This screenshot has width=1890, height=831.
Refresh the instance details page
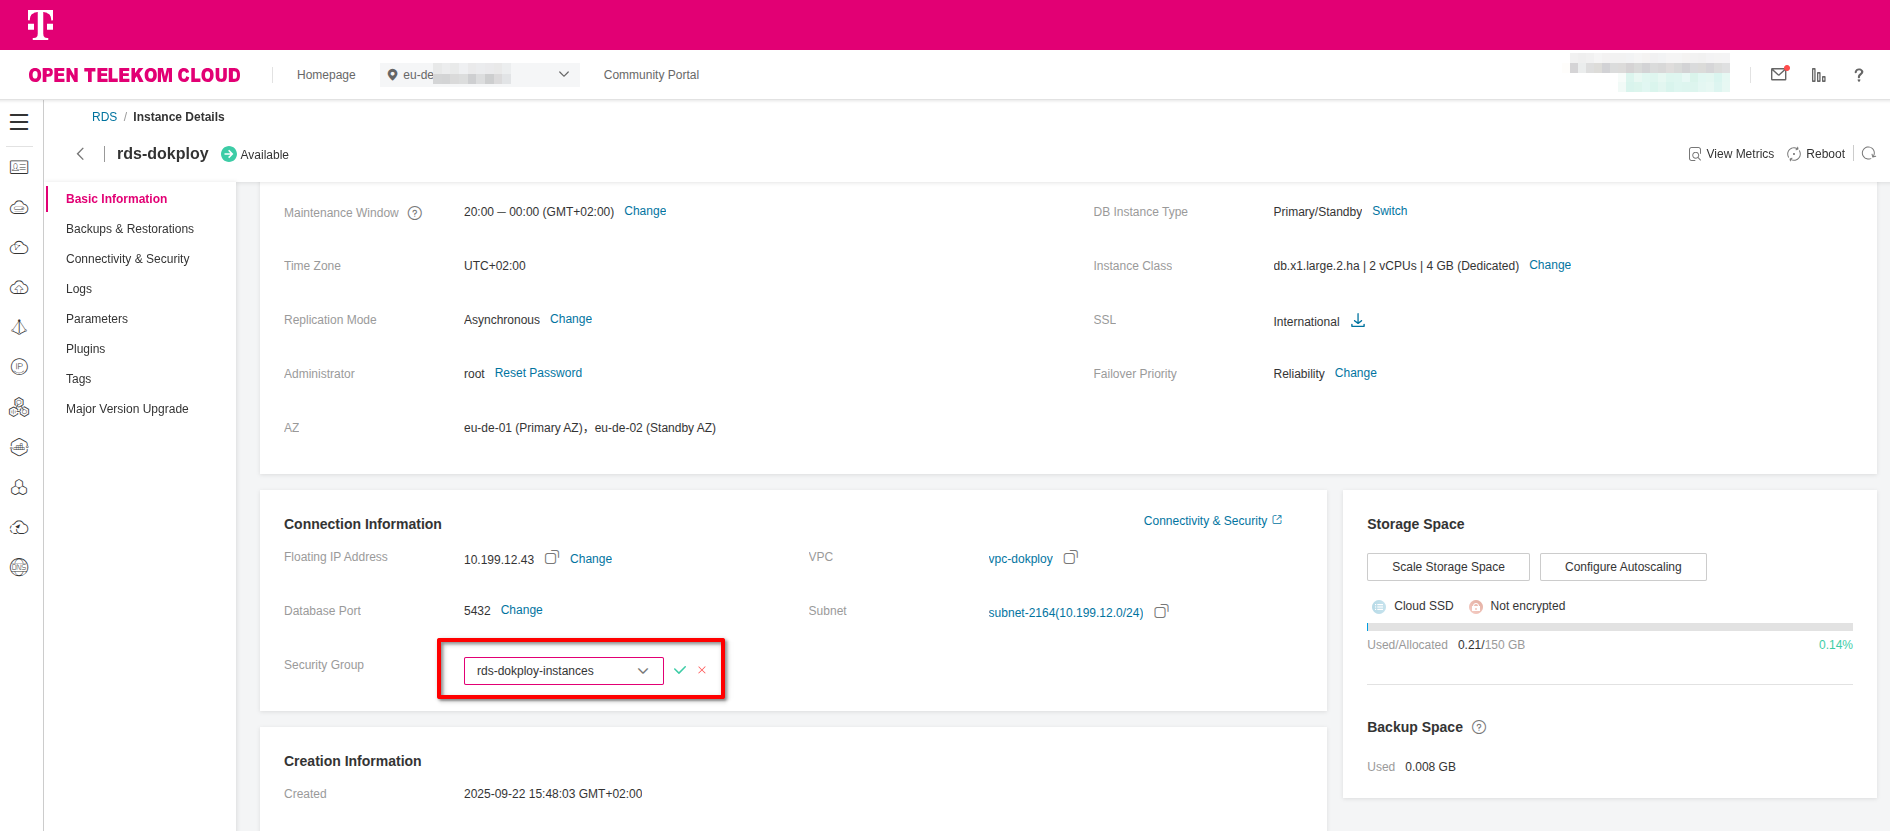(1868, 154)
